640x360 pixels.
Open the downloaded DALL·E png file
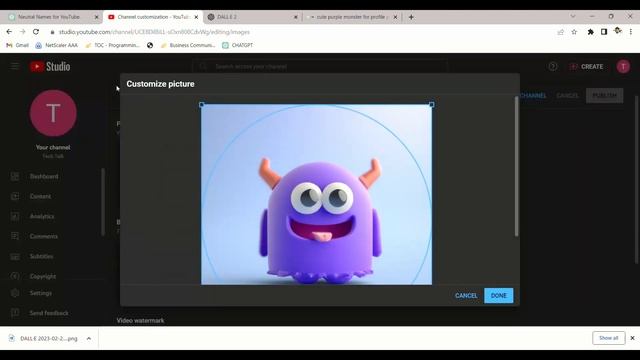coord(44,338)
